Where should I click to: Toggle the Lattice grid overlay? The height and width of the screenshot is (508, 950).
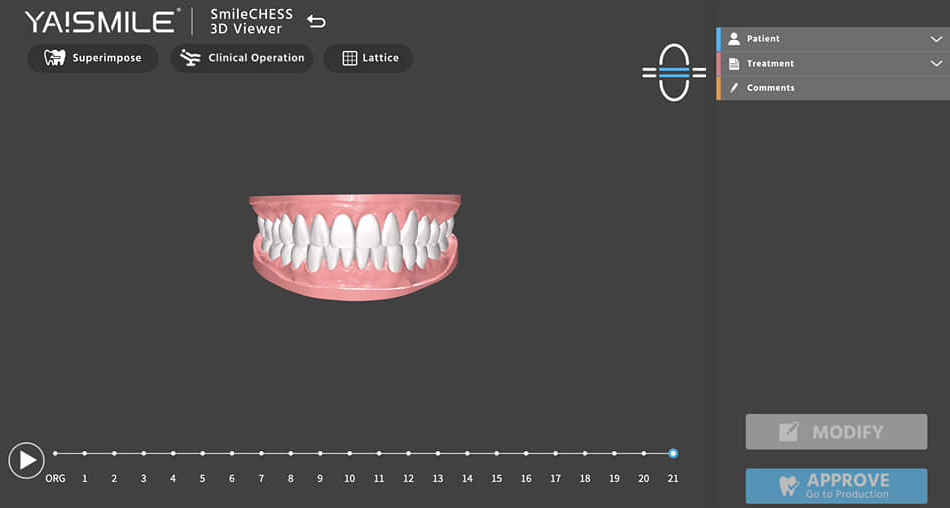click(368, 58)
